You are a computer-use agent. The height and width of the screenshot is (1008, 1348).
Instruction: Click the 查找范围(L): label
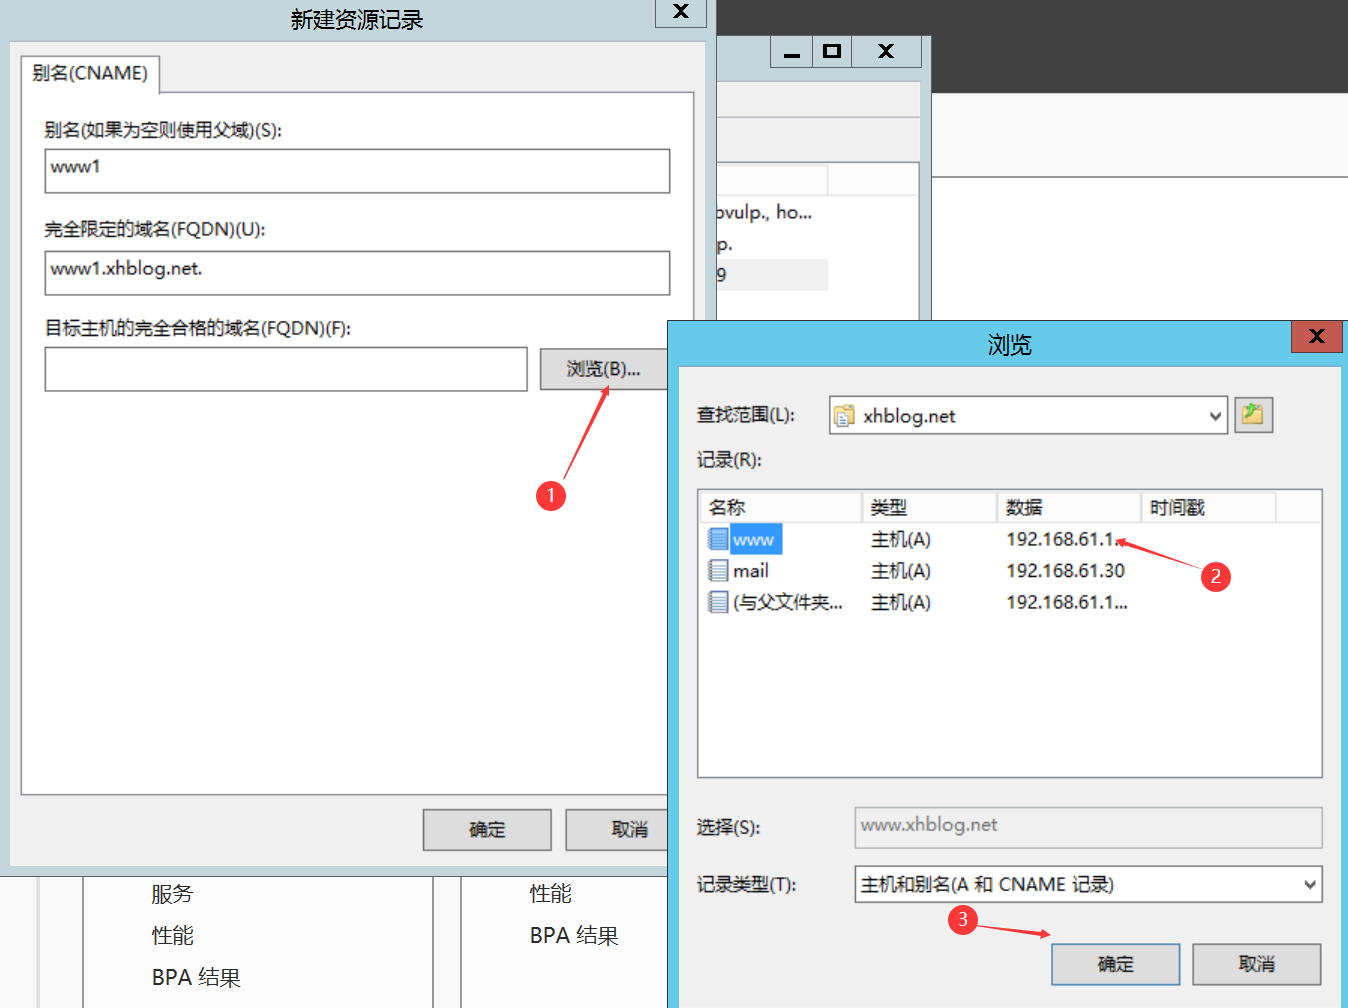pos(746,415)
